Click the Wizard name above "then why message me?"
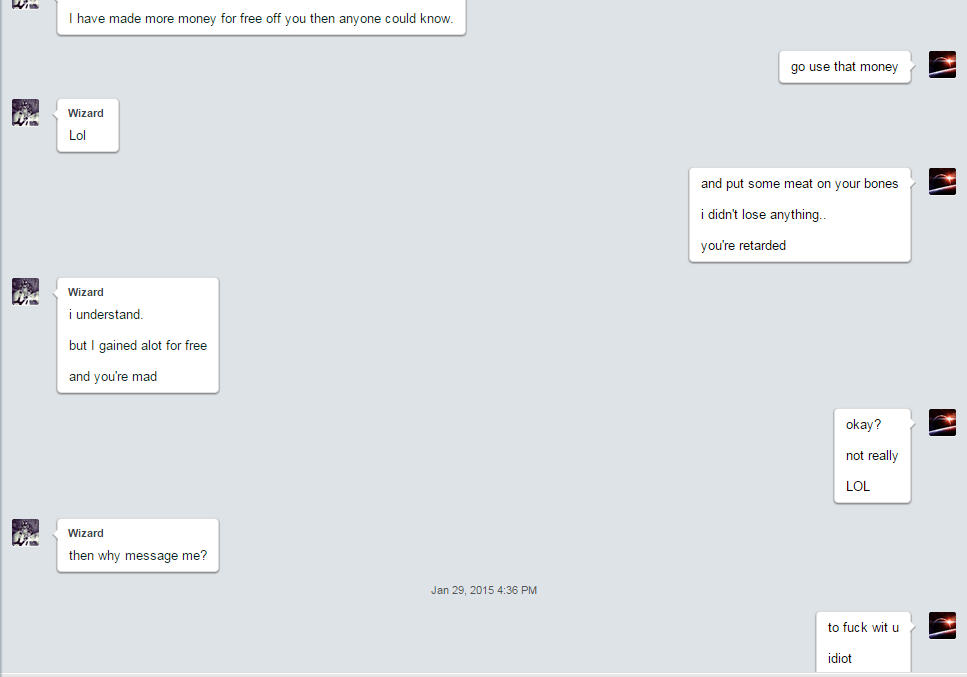The width and height of the screenshot is (967, 677). [x=86, y=533]
